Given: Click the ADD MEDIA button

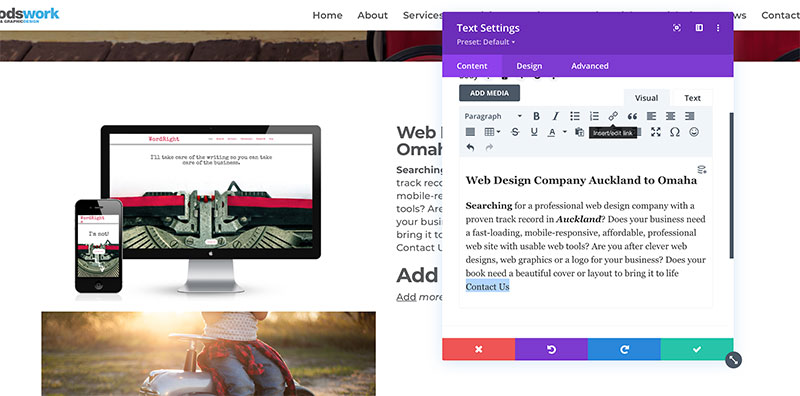Looking at the screenshot, I should pyautogui.click(x=489, y=93).
